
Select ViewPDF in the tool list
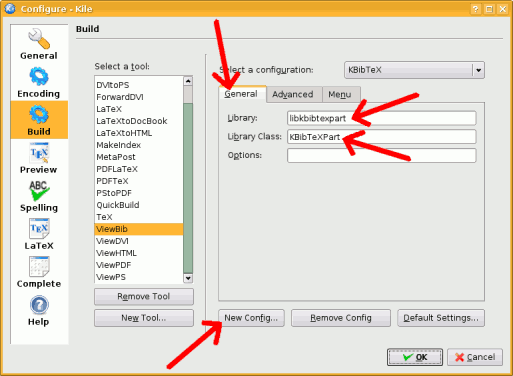139,265
